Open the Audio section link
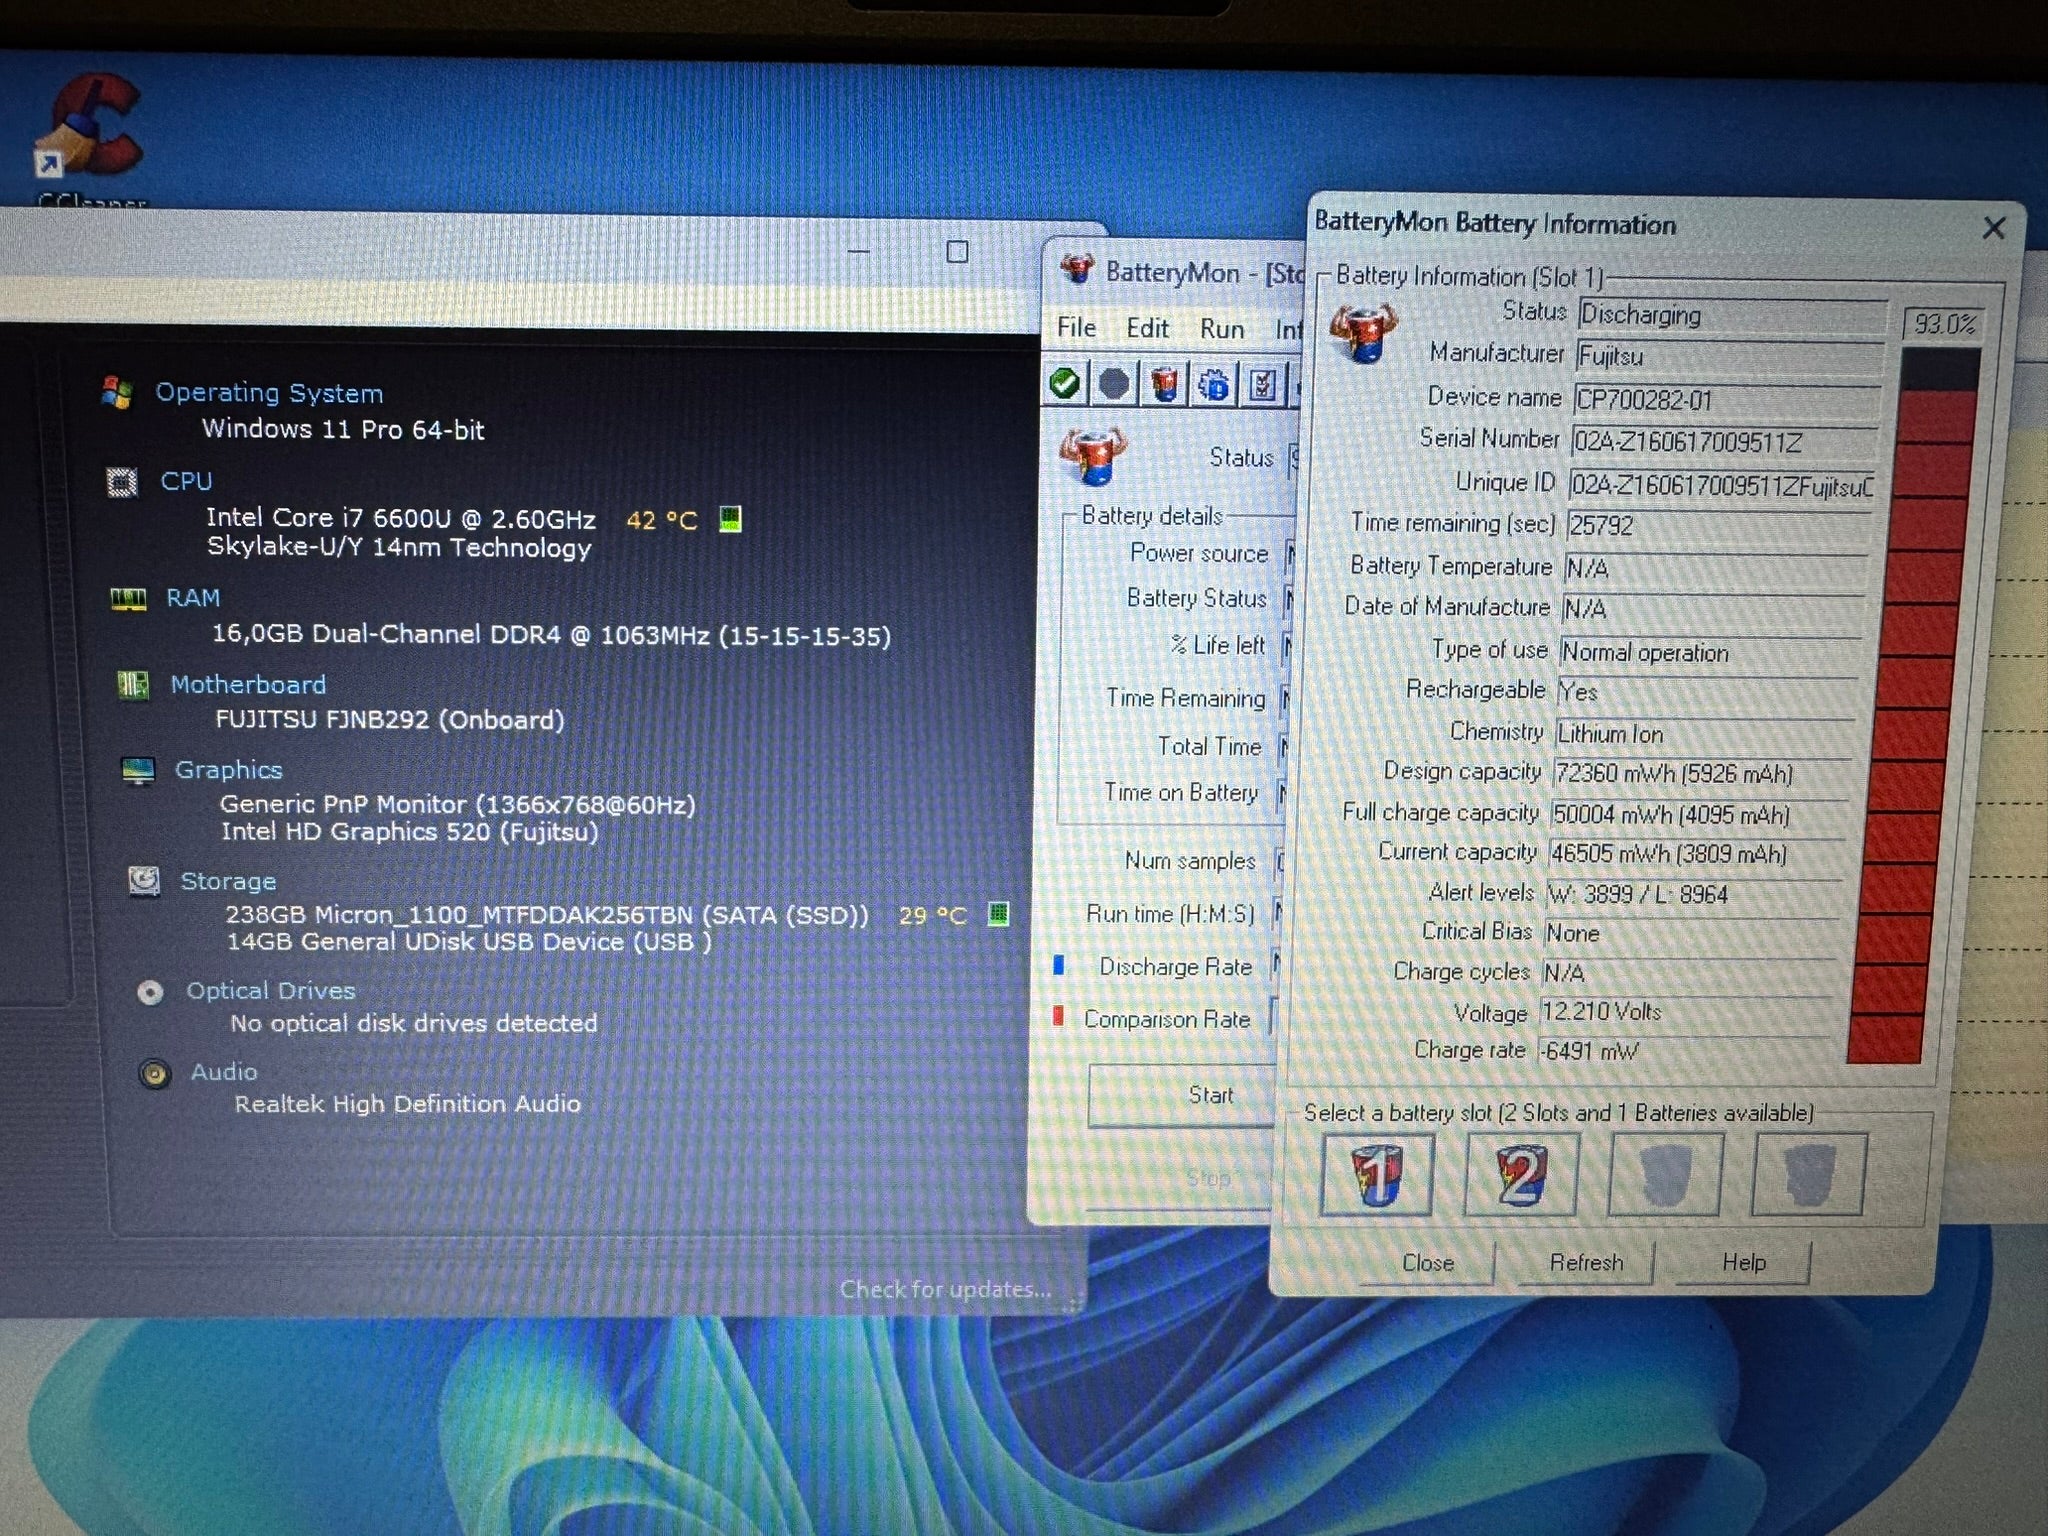Image resolution: width=2048 pixels, height=1536 pixels. (224, 1072)
